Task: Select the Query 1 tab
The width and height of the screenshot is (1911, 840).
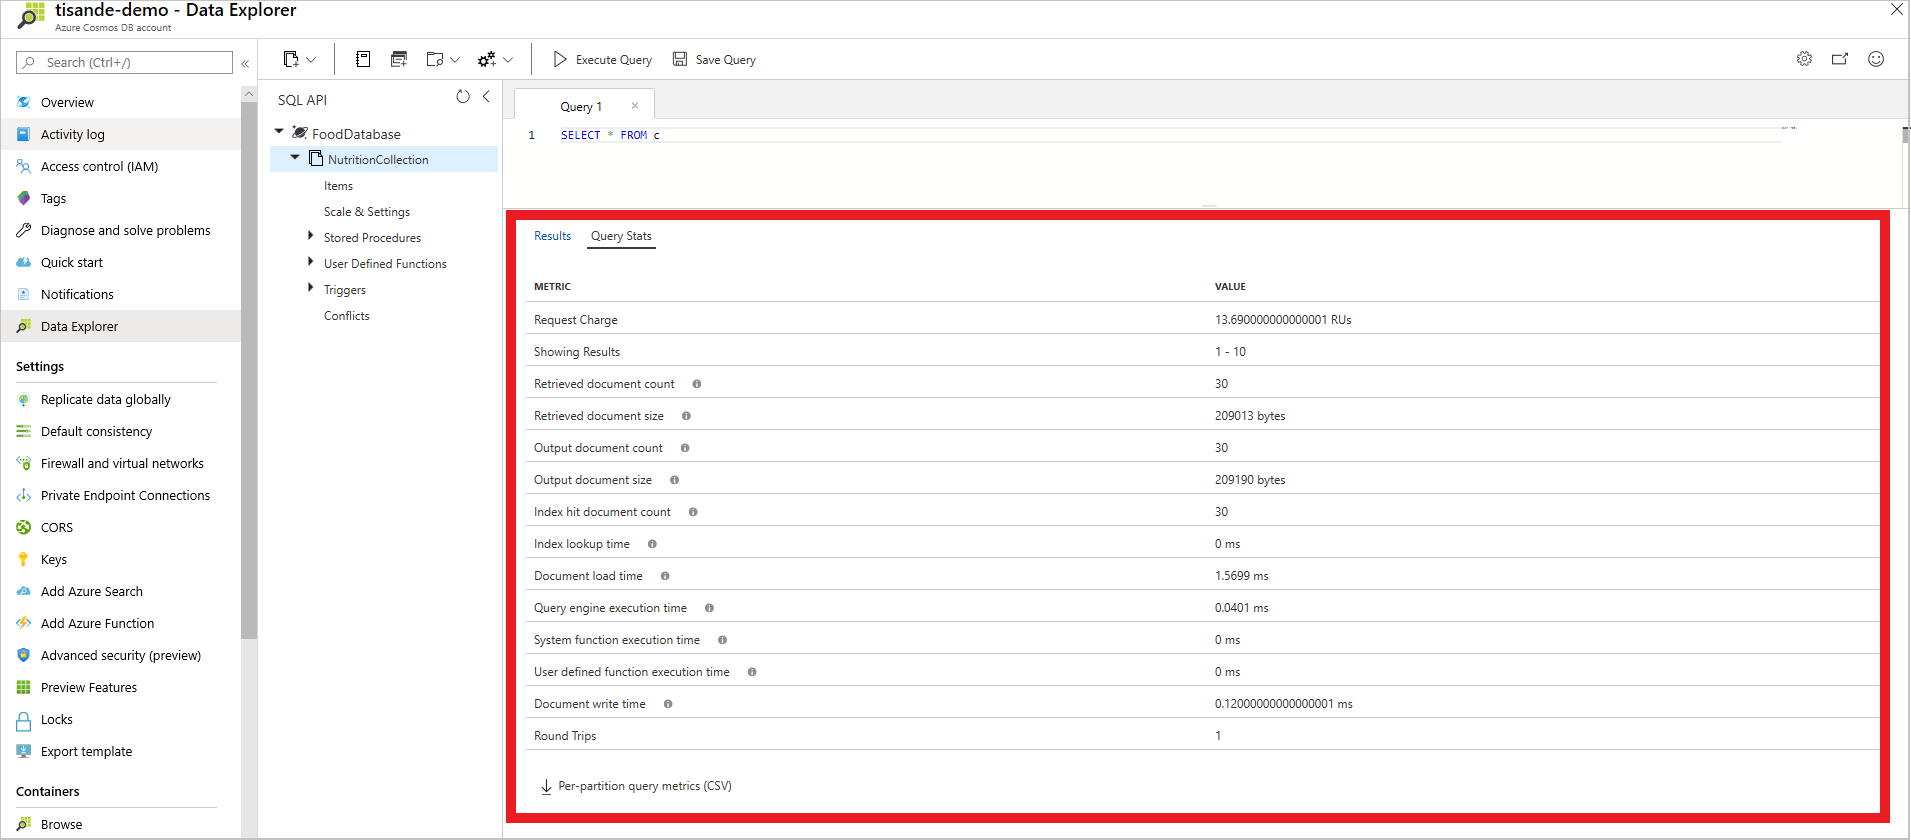Action: point(581,107)
